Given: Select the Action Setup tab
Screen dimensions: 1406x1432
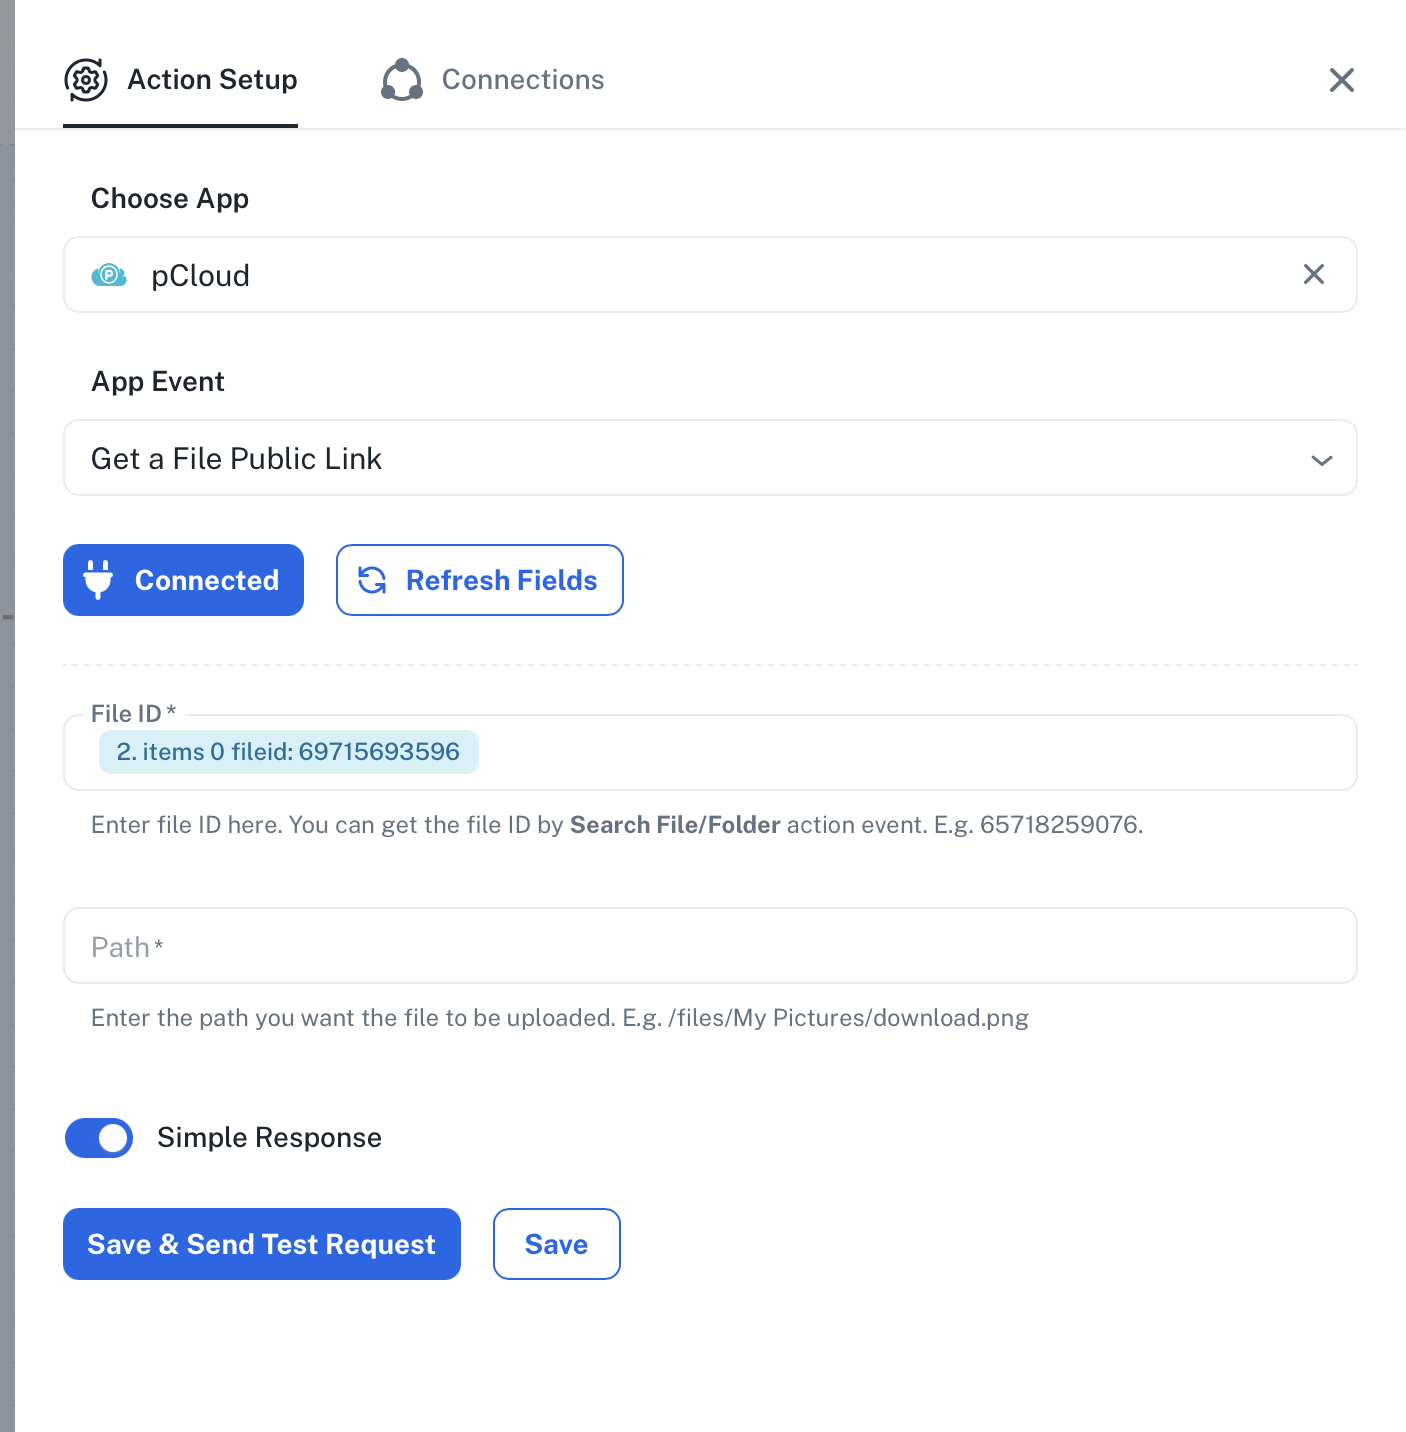Looking at the screenshot, I should (212, 80).
